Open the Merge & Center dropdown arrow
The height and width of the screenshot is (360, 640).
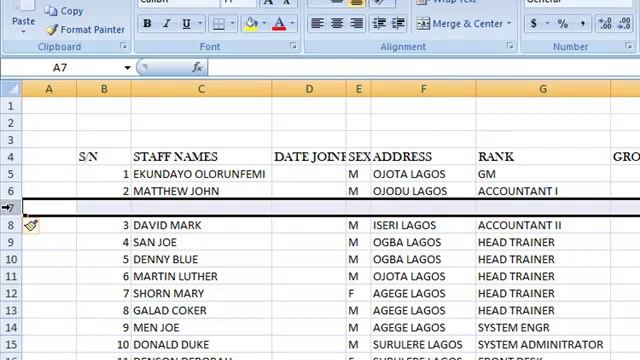509,24
